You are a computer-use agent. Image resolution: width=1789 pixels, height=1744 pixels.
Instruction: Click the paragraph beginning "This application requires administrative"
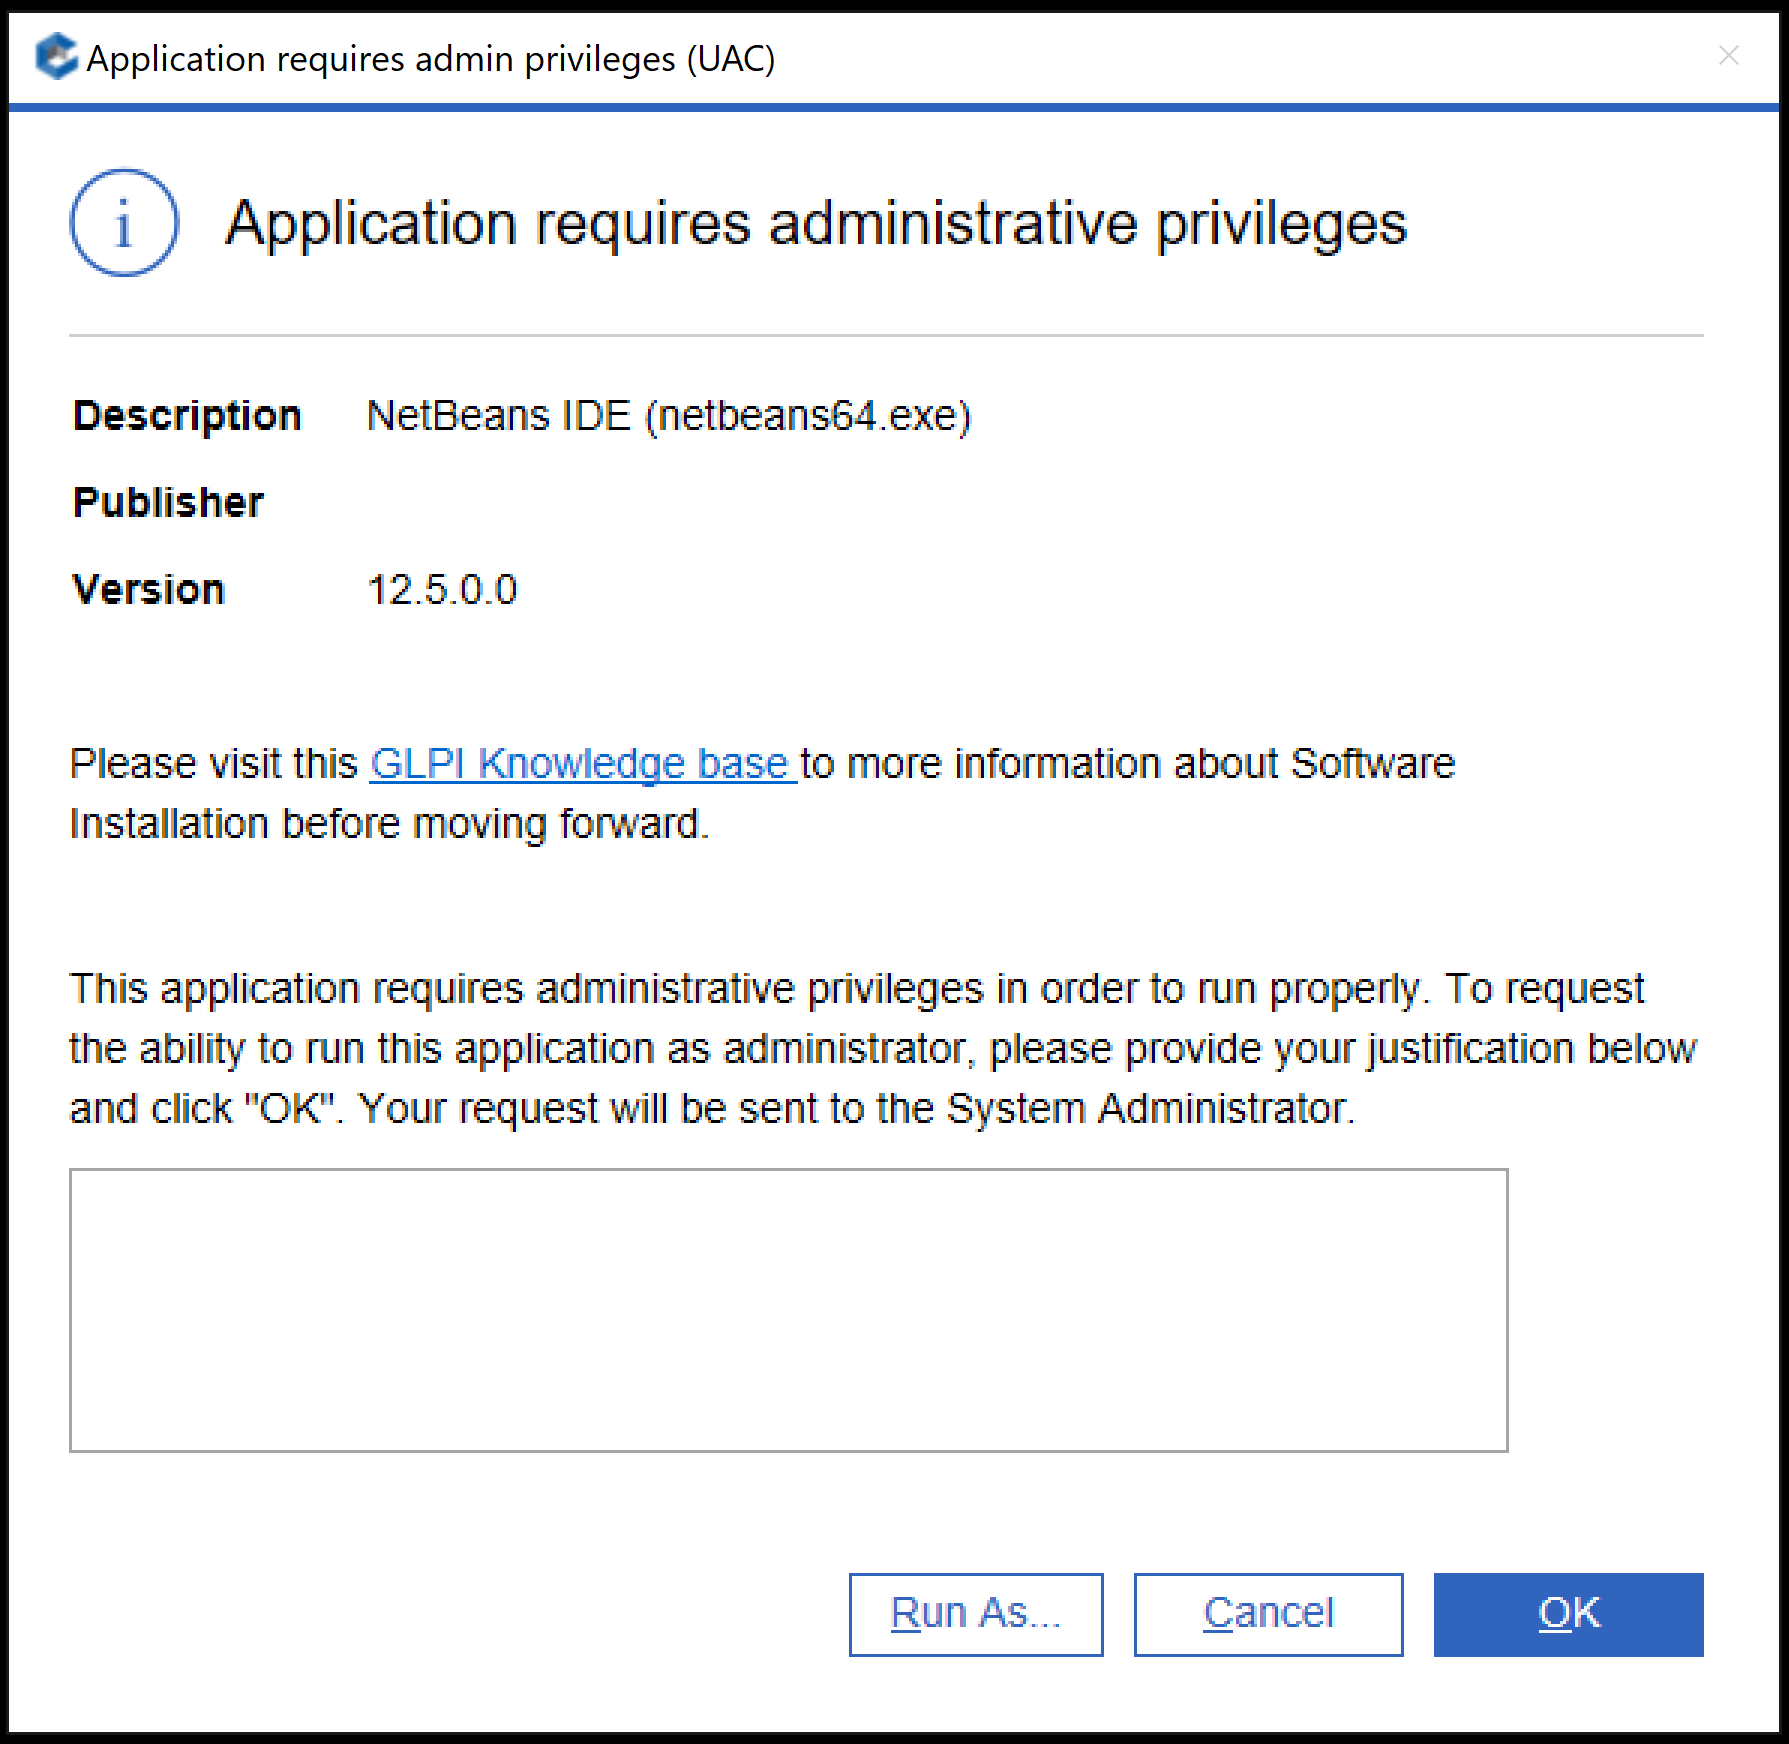click(883, 1049)
